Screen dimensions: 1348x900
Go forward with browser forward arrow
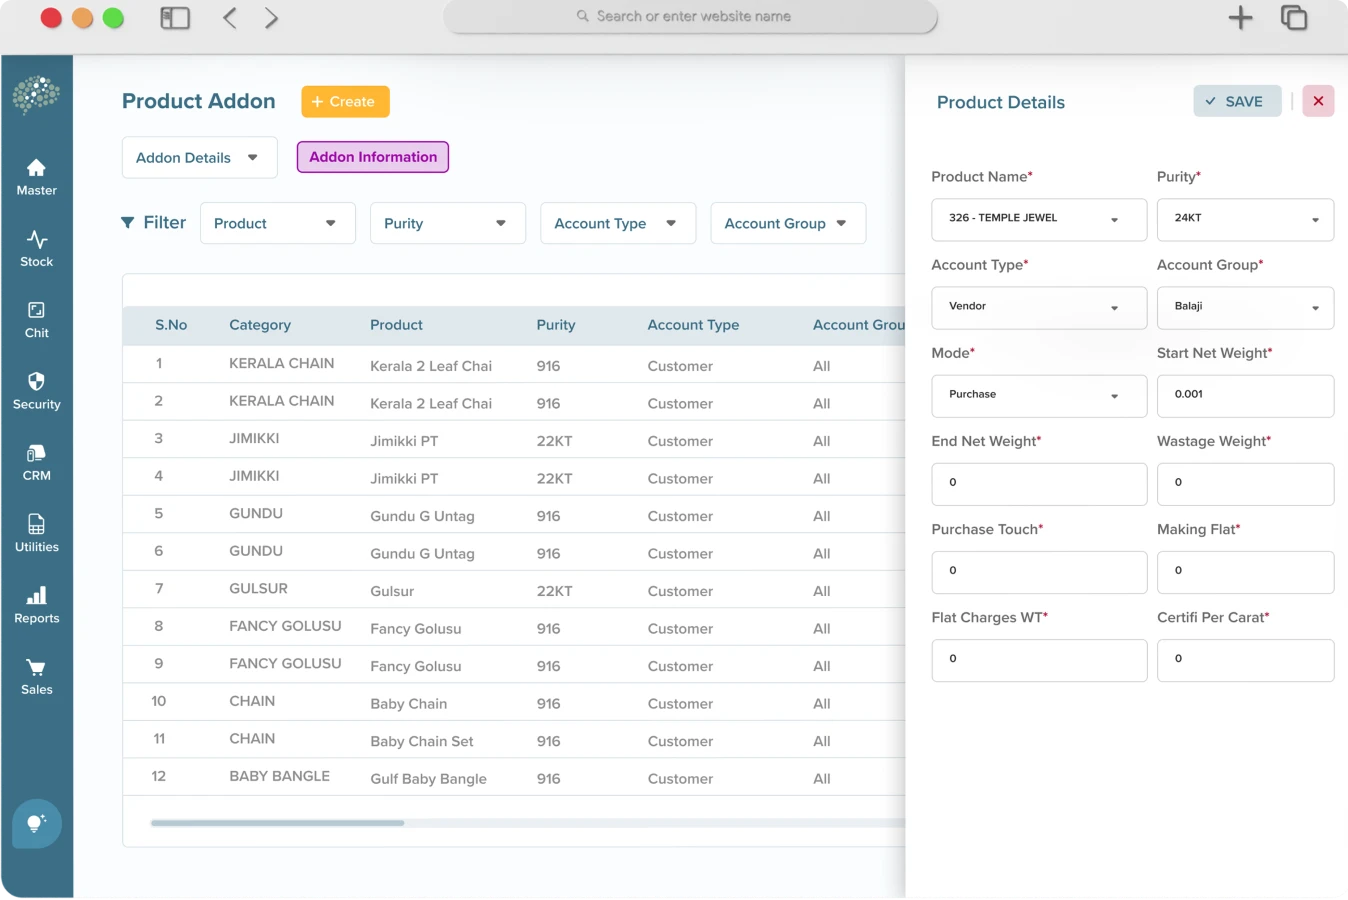tap(271, 18)
